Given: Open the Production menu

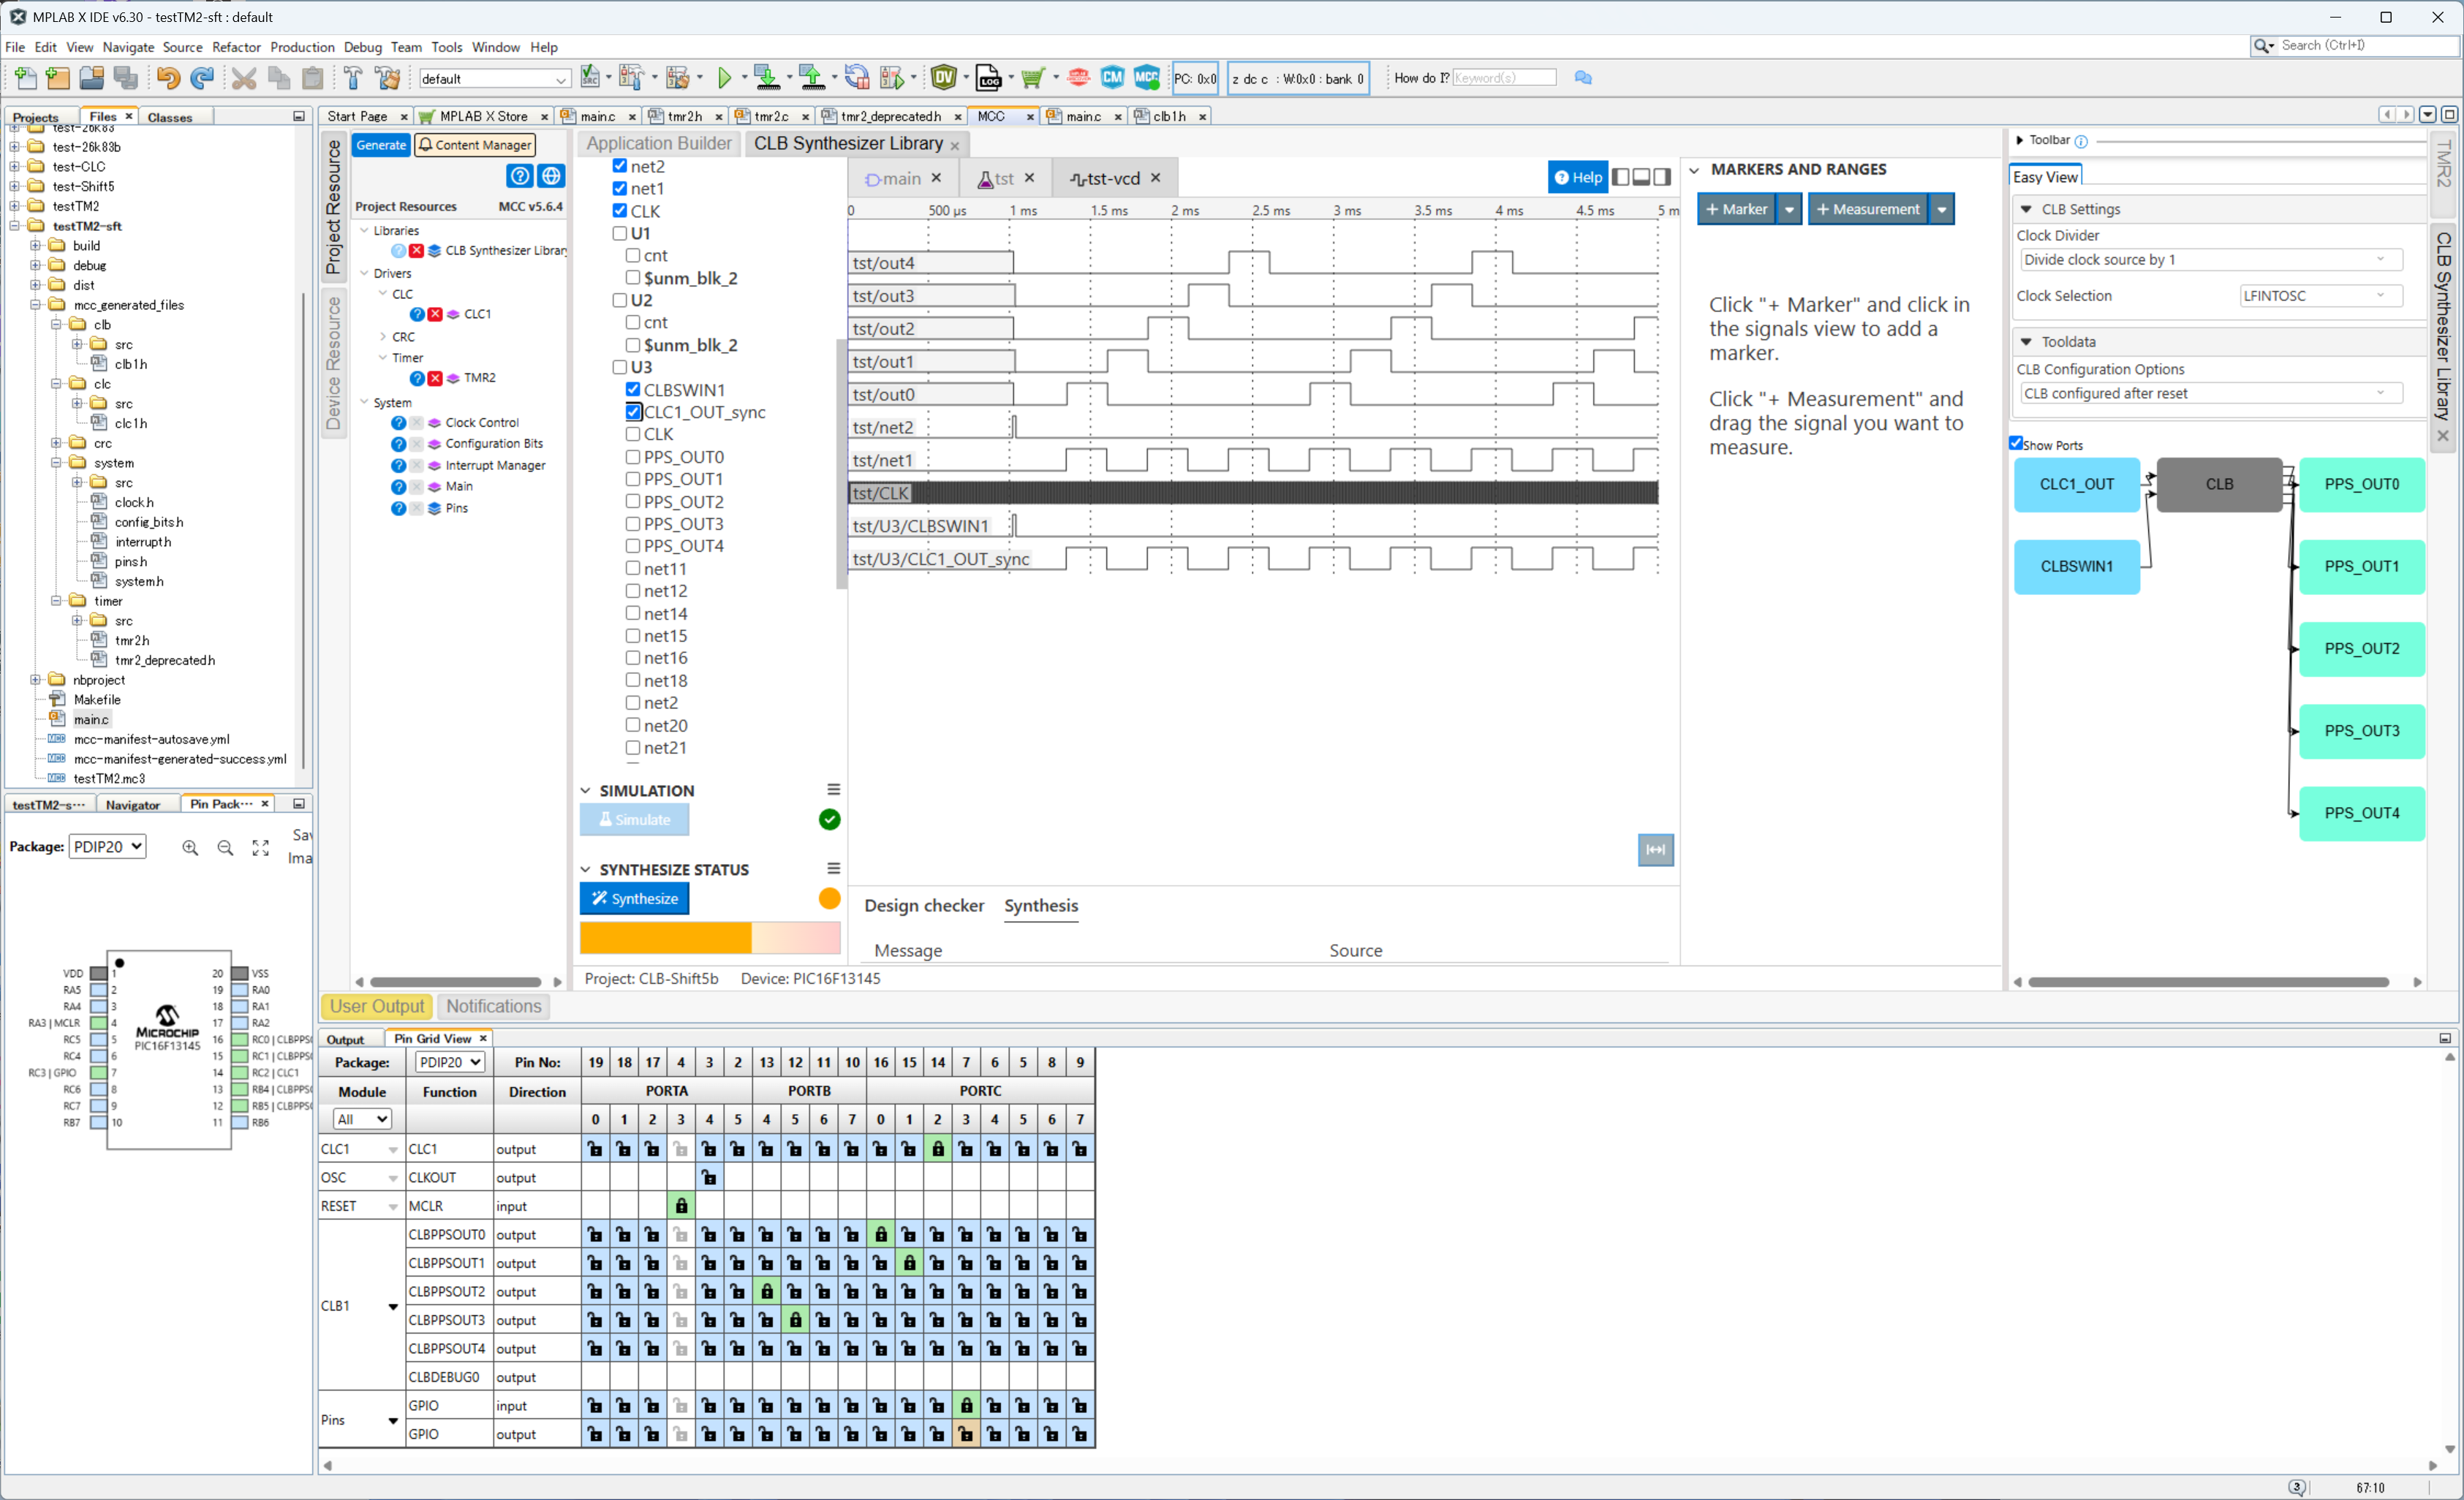Looking at the screenshot, I should coord(302,47).
